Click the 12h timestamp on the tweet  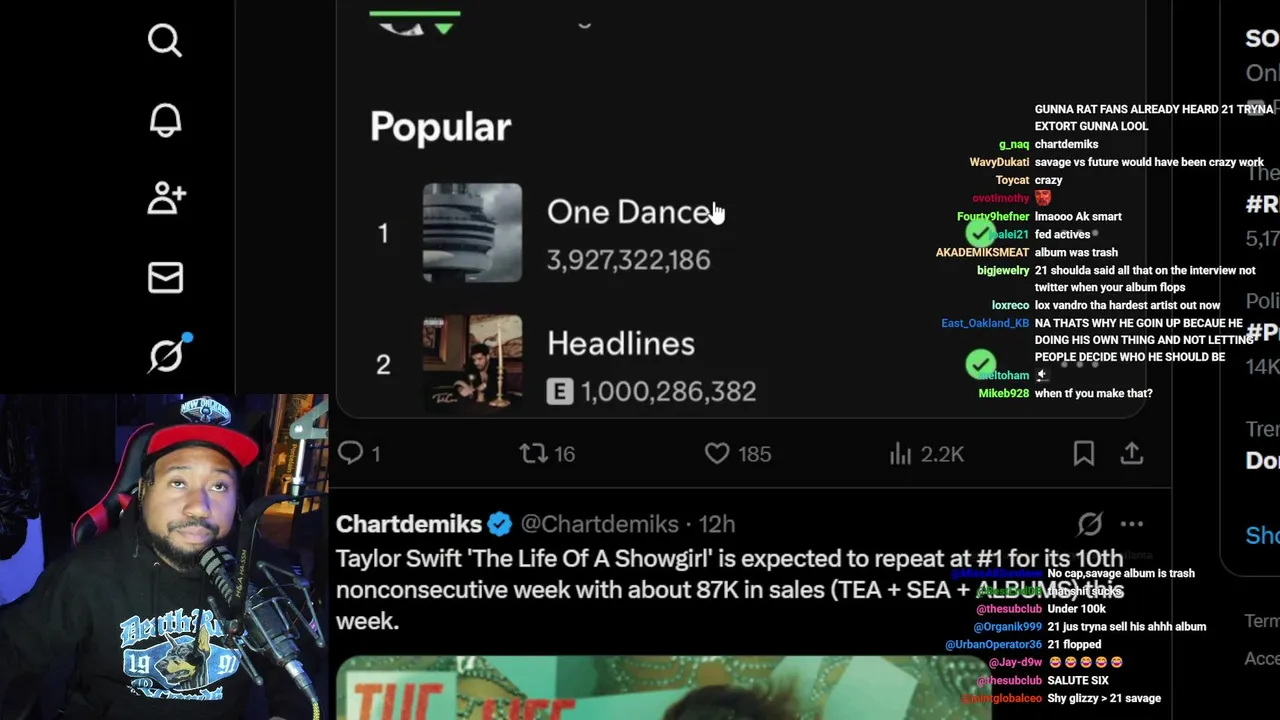[x=715, y=524]
